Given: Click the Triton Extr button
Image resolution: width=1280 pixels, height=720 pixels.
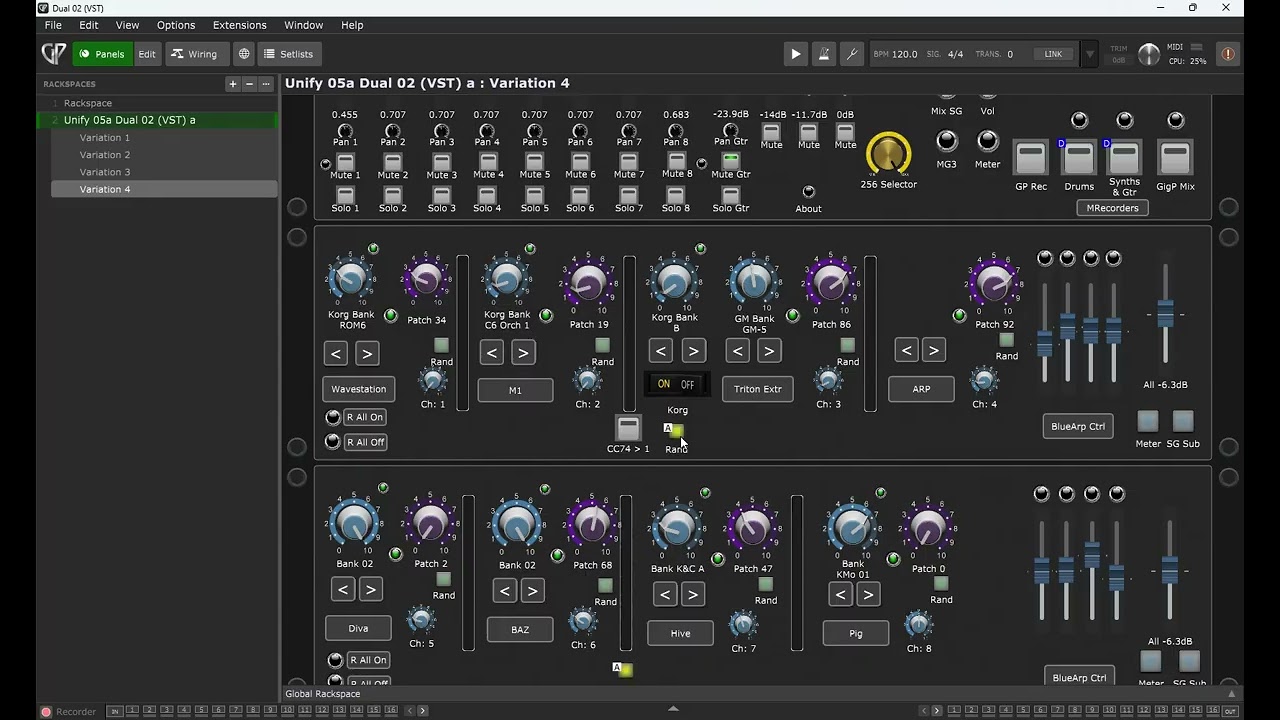Looking at the screenshot, I should coord(758,389).
